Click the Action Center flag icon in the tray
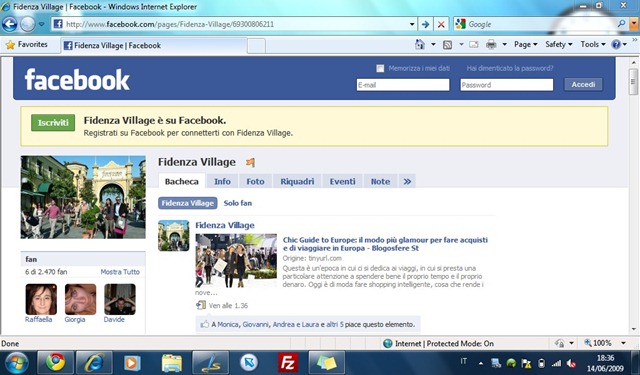640x375 pixels. pos(526,363)
